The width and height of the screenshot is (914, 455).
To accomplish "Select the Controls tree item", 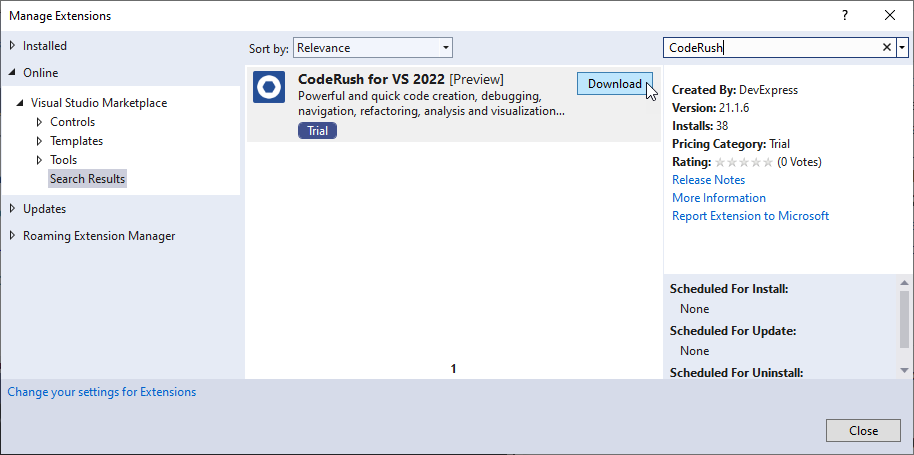I will coord(72,122).
